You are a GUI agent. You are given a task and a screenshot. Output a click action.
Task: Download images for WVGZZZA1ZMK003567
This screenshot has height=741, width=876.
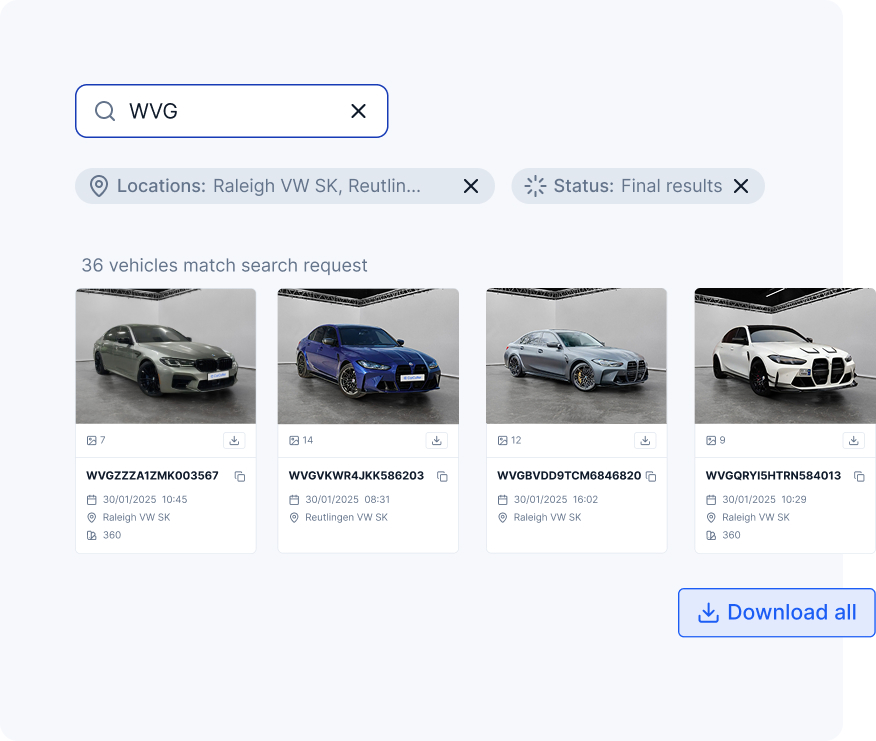pos(234,440)
